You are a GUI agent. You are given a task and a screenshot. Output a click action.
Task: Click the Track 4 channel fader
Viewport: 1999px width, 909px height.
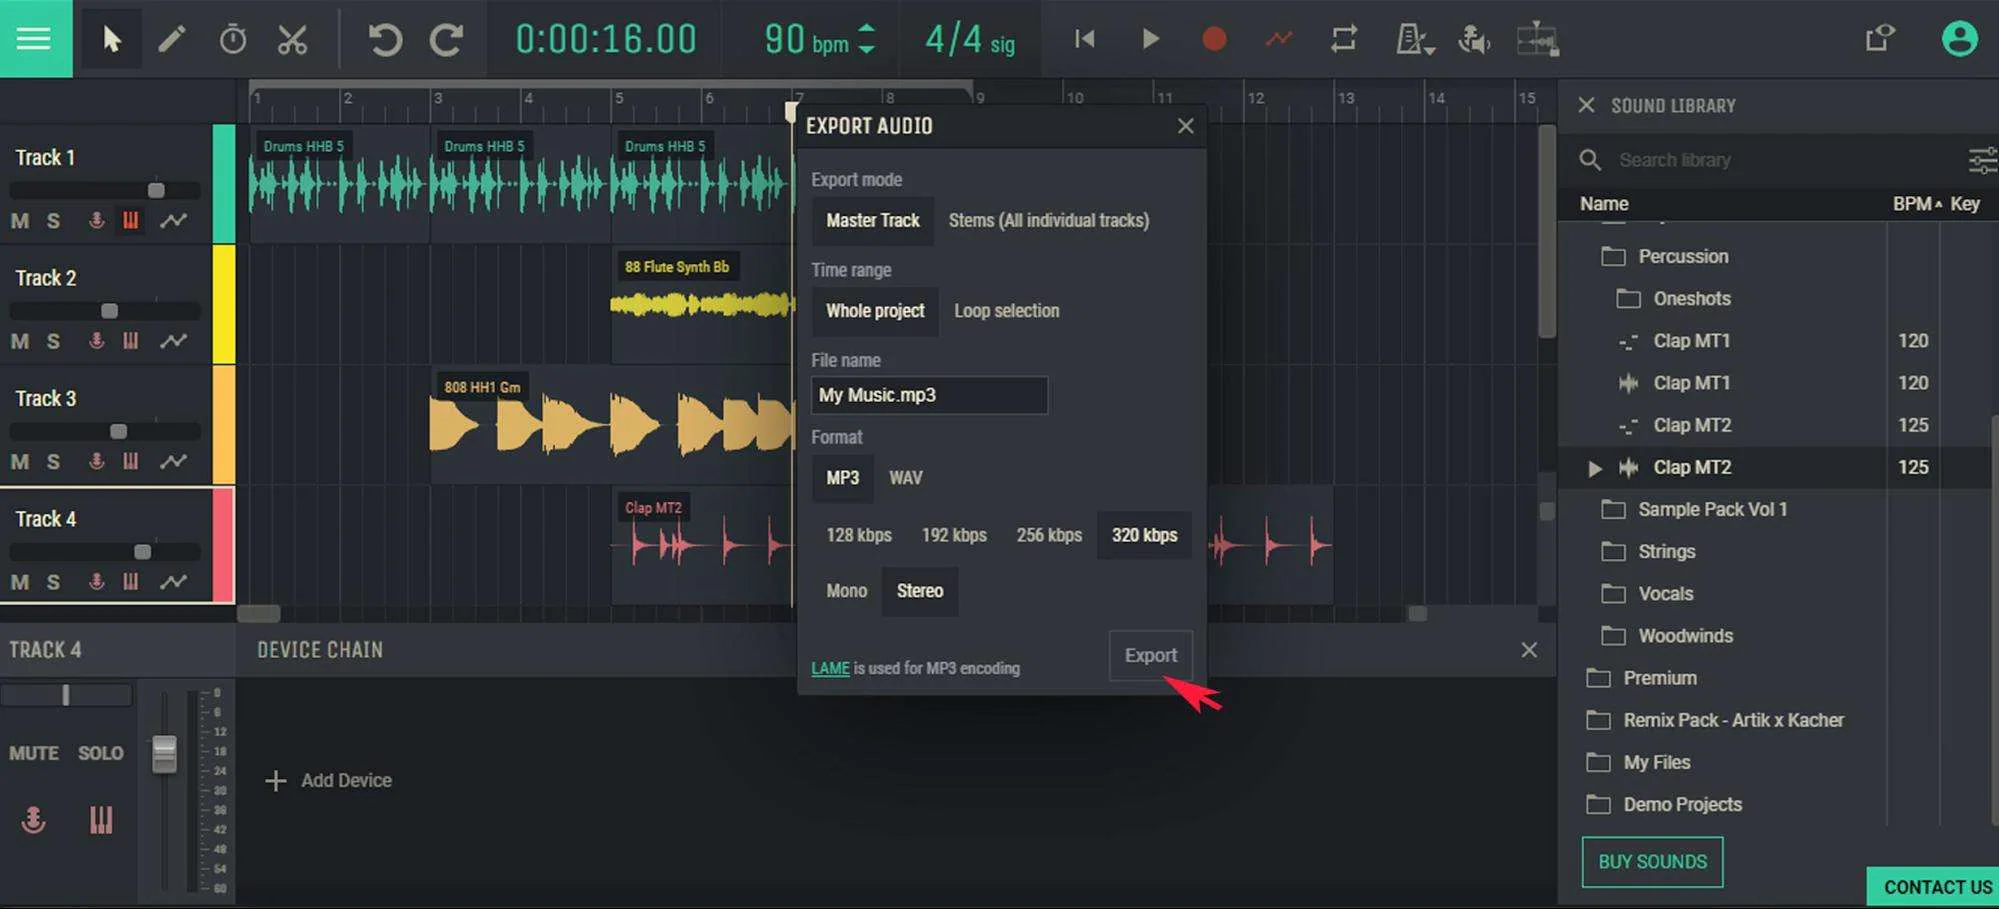click(164, 754)
